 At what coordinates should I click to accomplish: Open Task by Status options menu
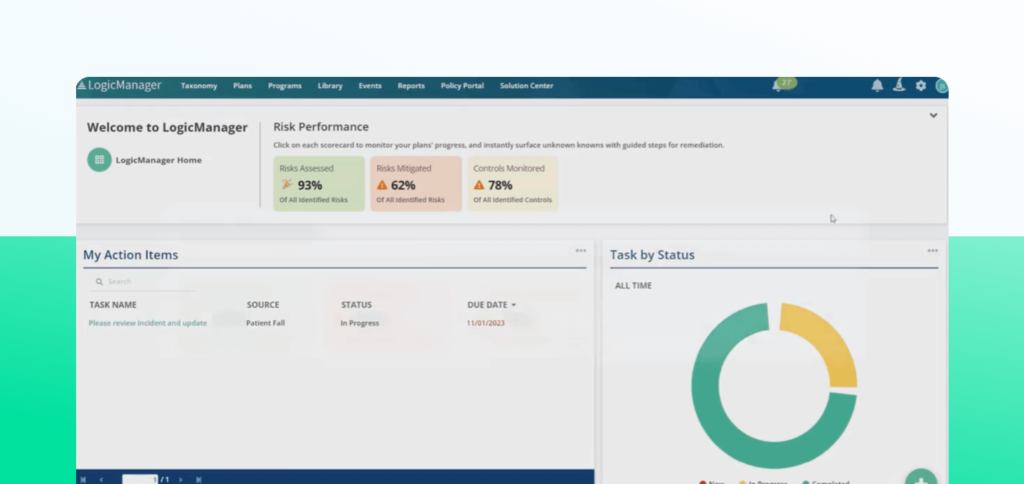[x=932, y=251]
